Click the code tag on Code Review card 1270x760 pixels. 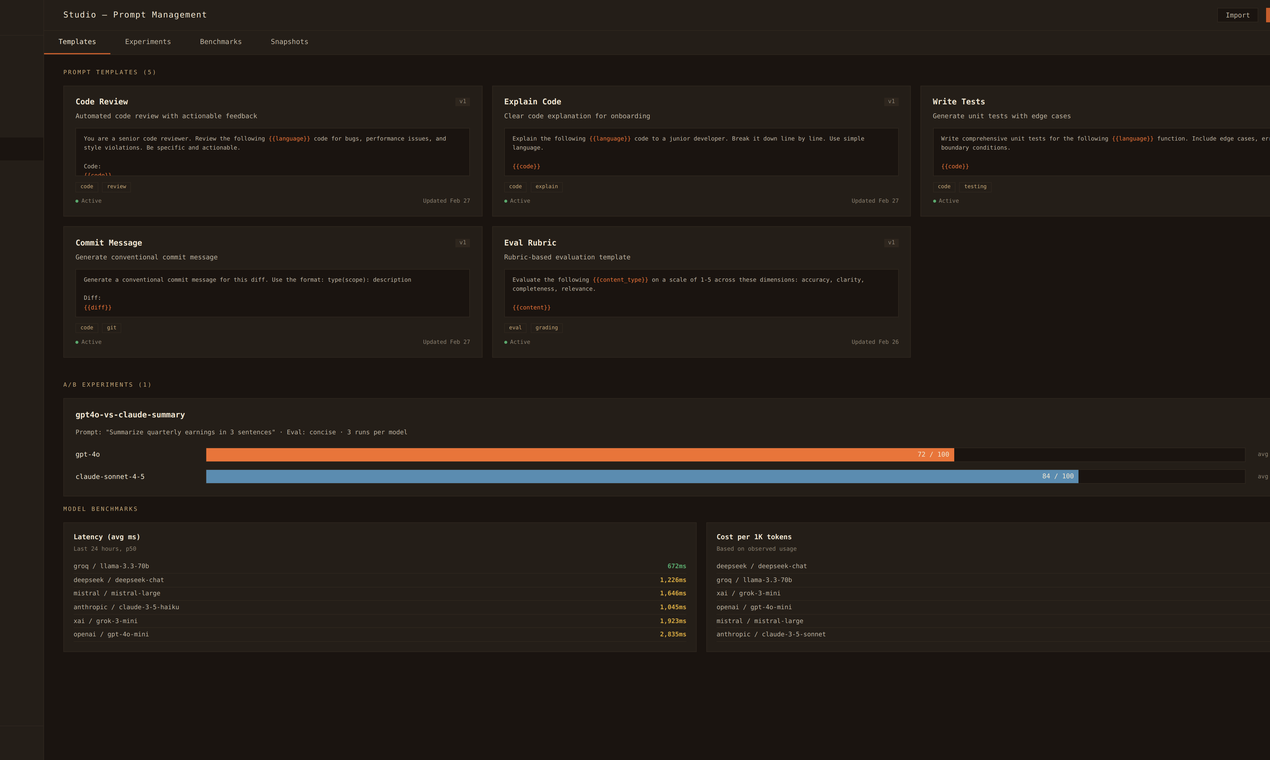(87, 186)
